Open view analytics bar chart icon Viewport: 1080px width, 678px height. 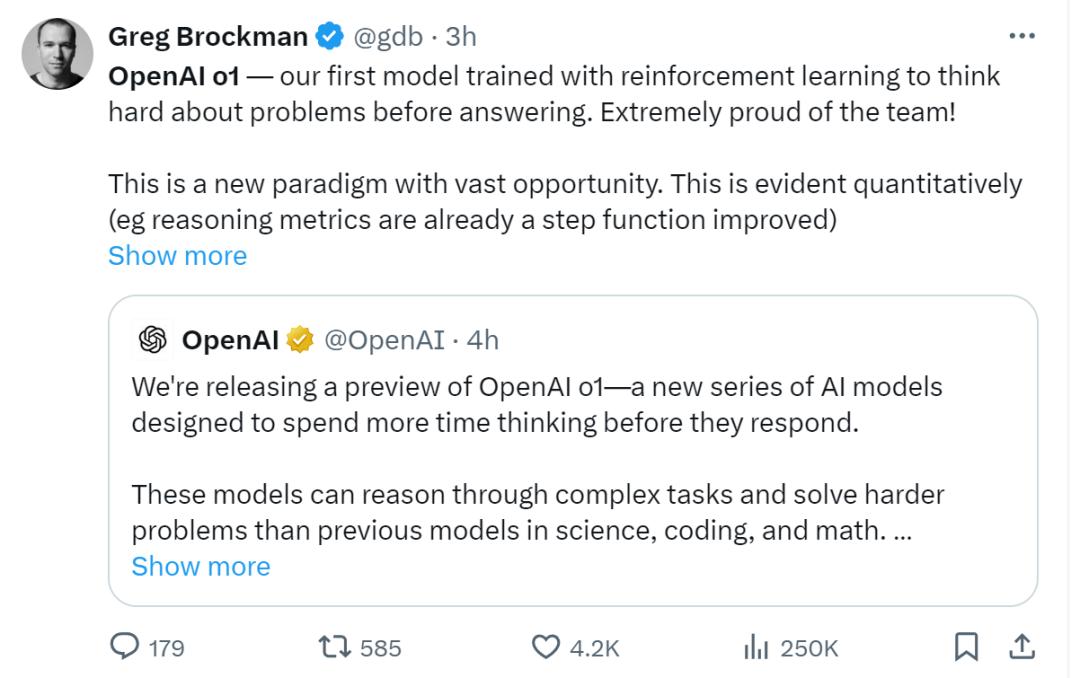754,648
